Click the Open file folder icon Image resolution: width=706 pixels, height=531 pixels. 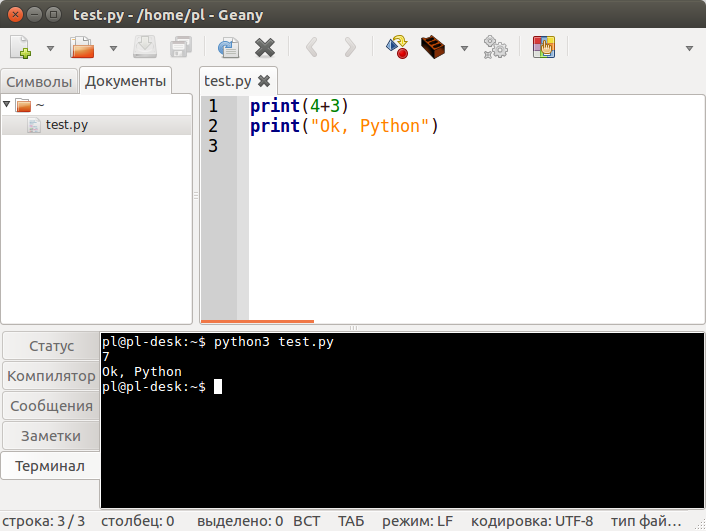(x=82, y=47)
